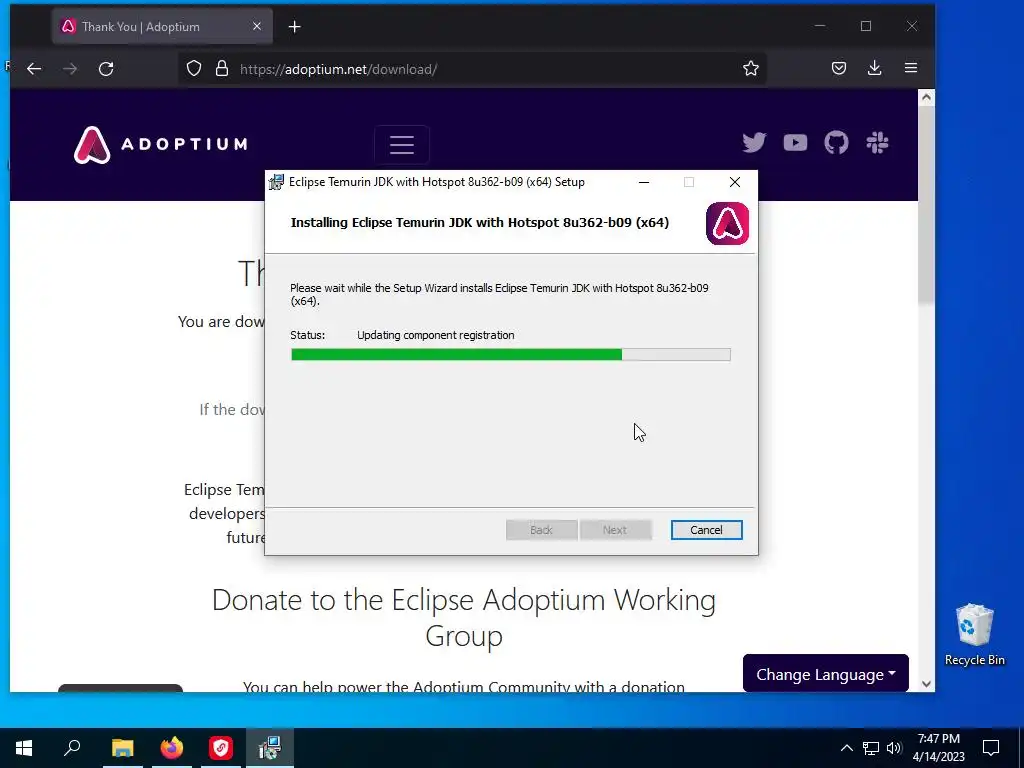Screen dimensions: 1024x768
Task: Open Windows taskbar search
Action: (72, 748)
